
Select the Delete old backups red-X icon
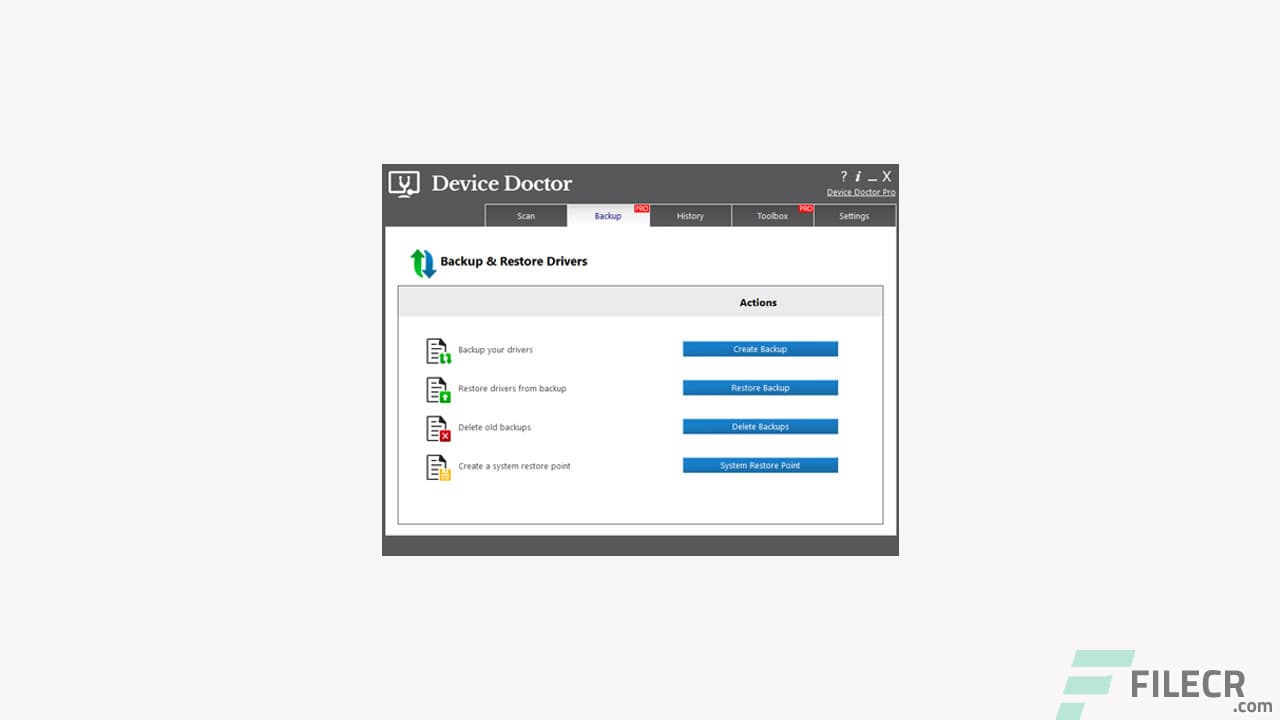437,427
